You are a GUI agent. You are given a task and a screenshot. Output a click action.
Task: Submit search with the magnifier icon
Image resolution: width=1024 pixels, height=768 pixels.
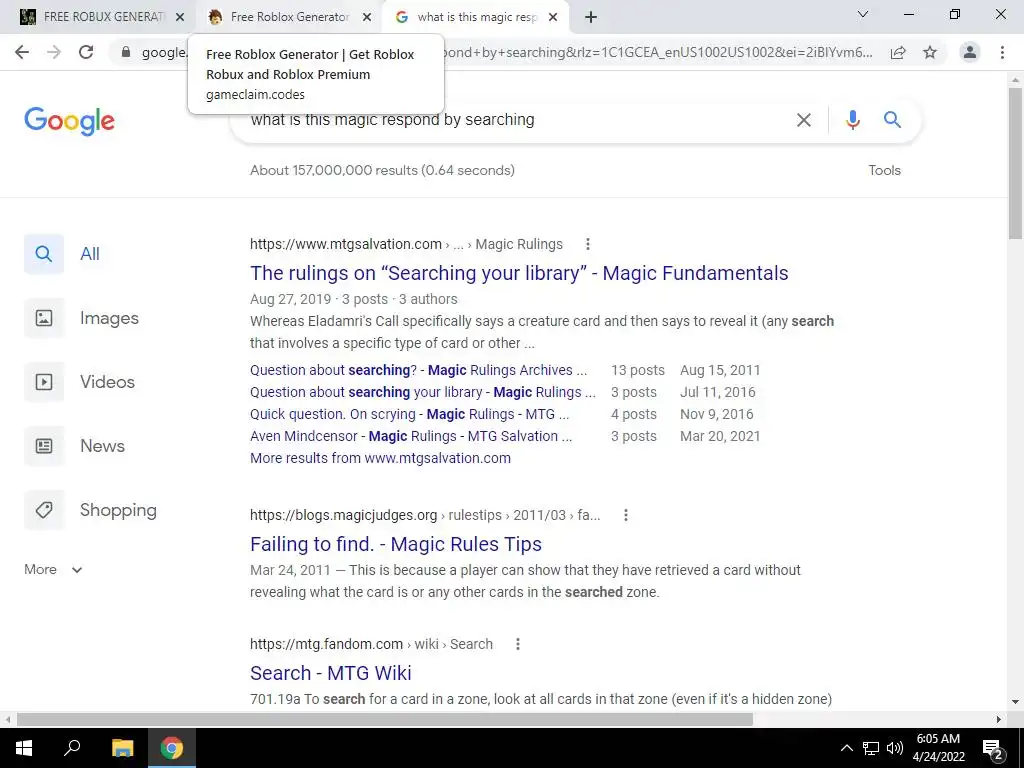click(x=893, y=120)
